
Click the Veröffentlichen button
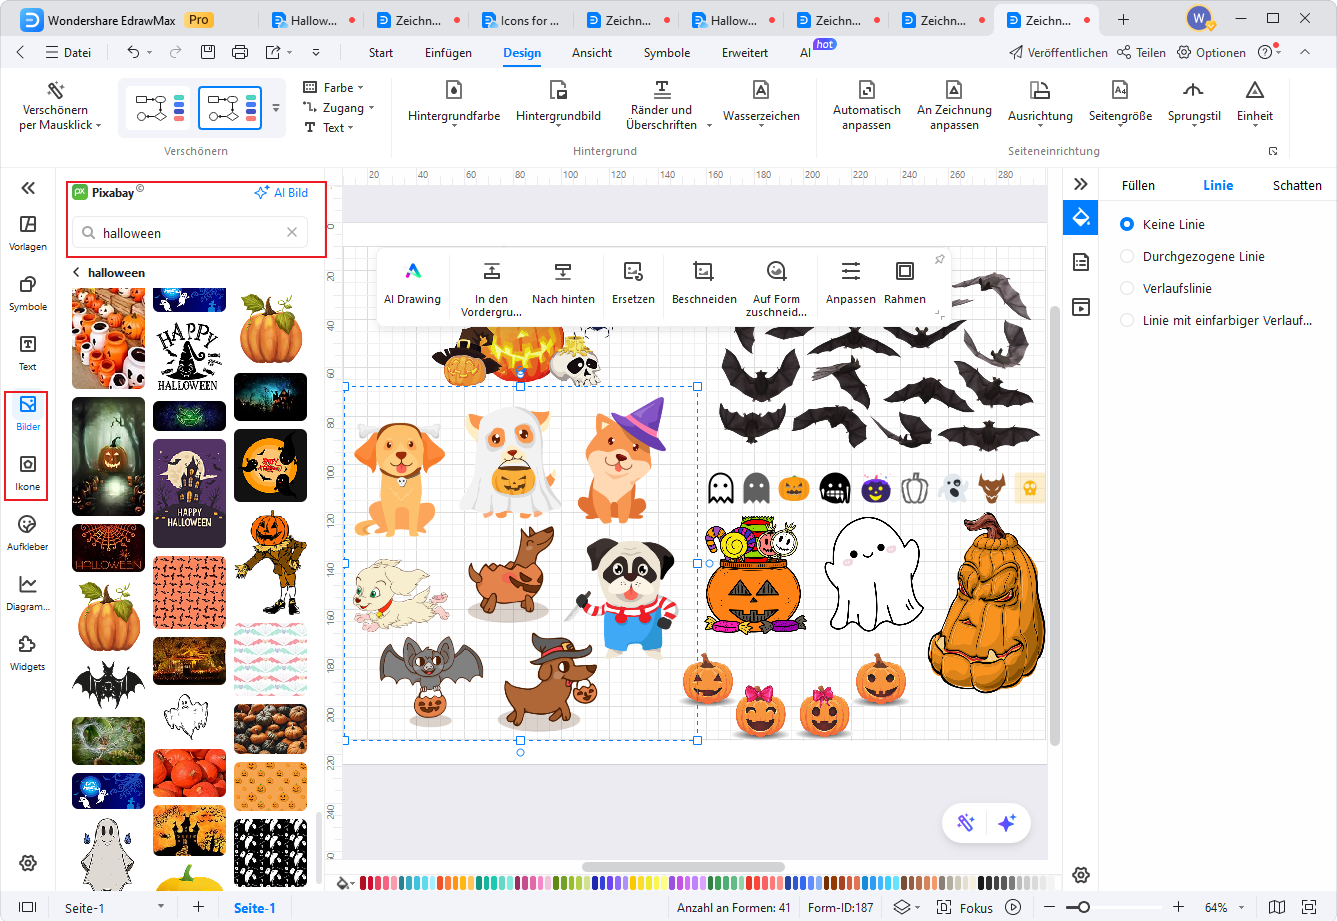pos(1057,52)
